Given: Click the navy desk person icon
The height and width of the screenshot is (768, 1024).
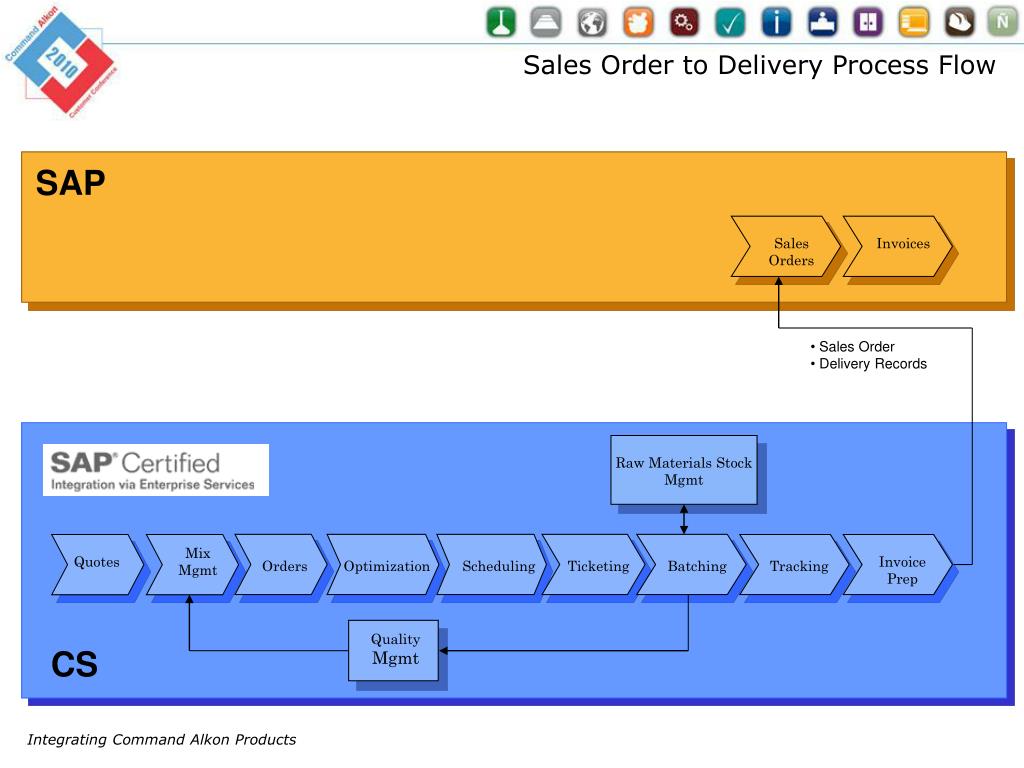Looking at the screenshot, I should 822,22.
